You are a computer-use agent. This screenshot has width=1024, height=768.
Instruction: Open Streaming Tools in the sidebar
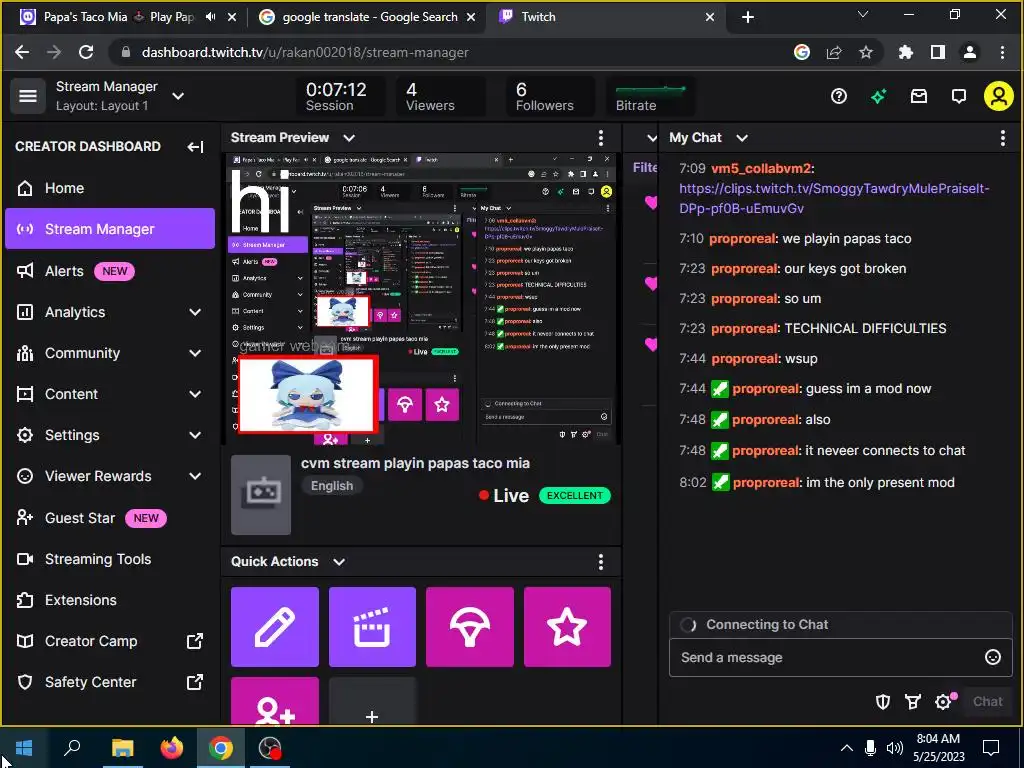point(110,559)
